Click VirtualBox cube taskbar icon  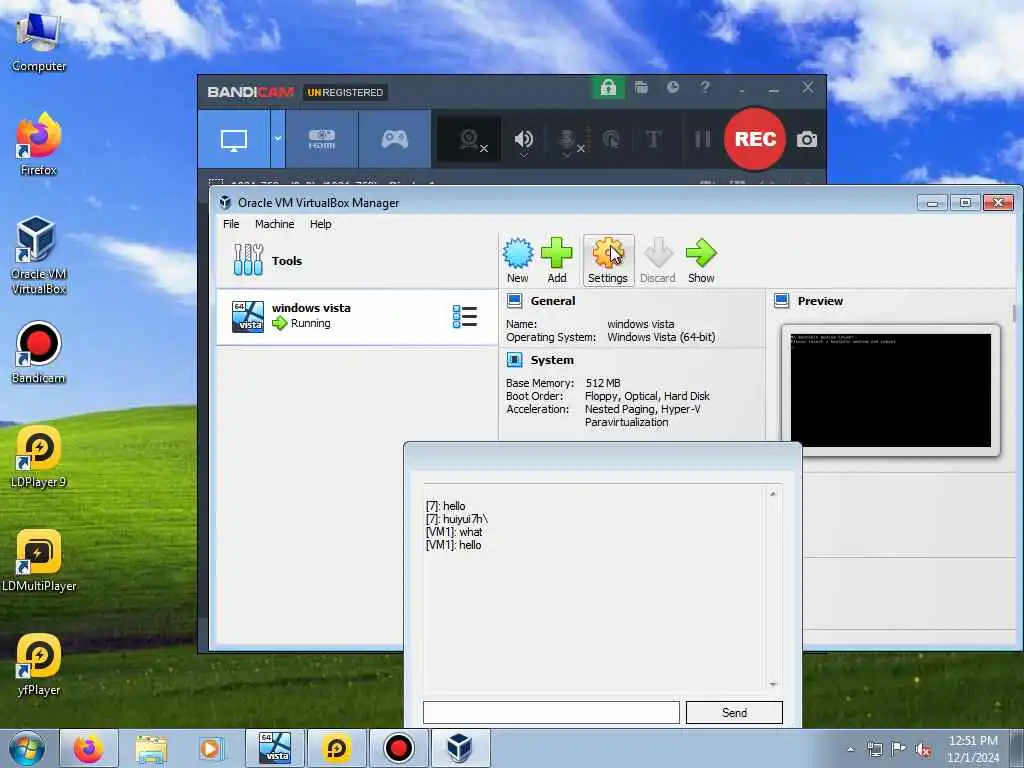click(460, 748)
